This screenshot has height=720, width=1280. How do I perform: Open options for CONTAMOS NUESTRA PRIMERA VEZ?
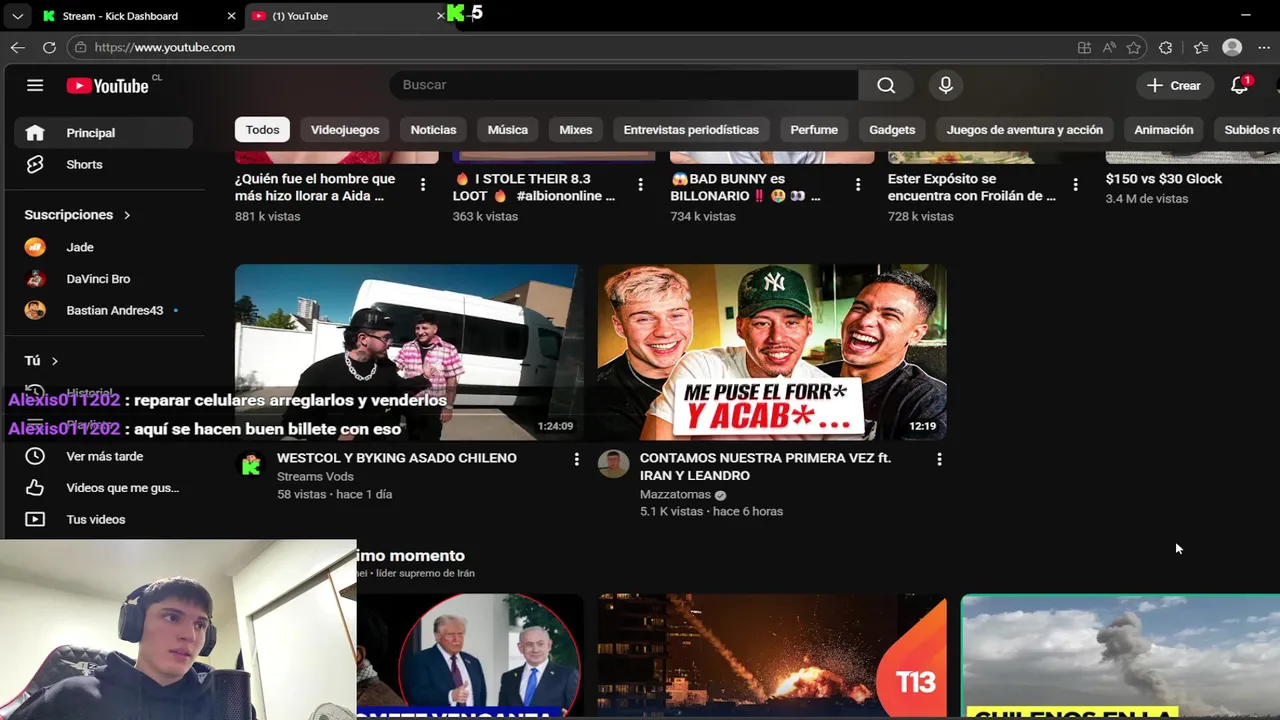[x=939, y=459]
